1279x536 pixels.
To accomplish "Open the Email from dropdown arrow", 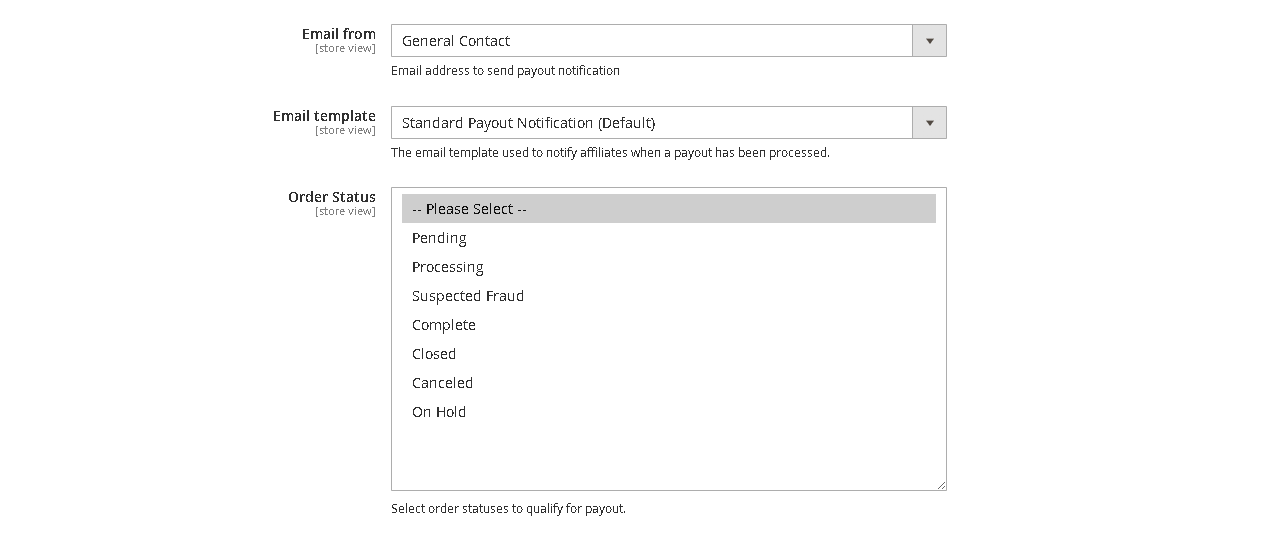I will pyautogui.click(x=929, y=41).
